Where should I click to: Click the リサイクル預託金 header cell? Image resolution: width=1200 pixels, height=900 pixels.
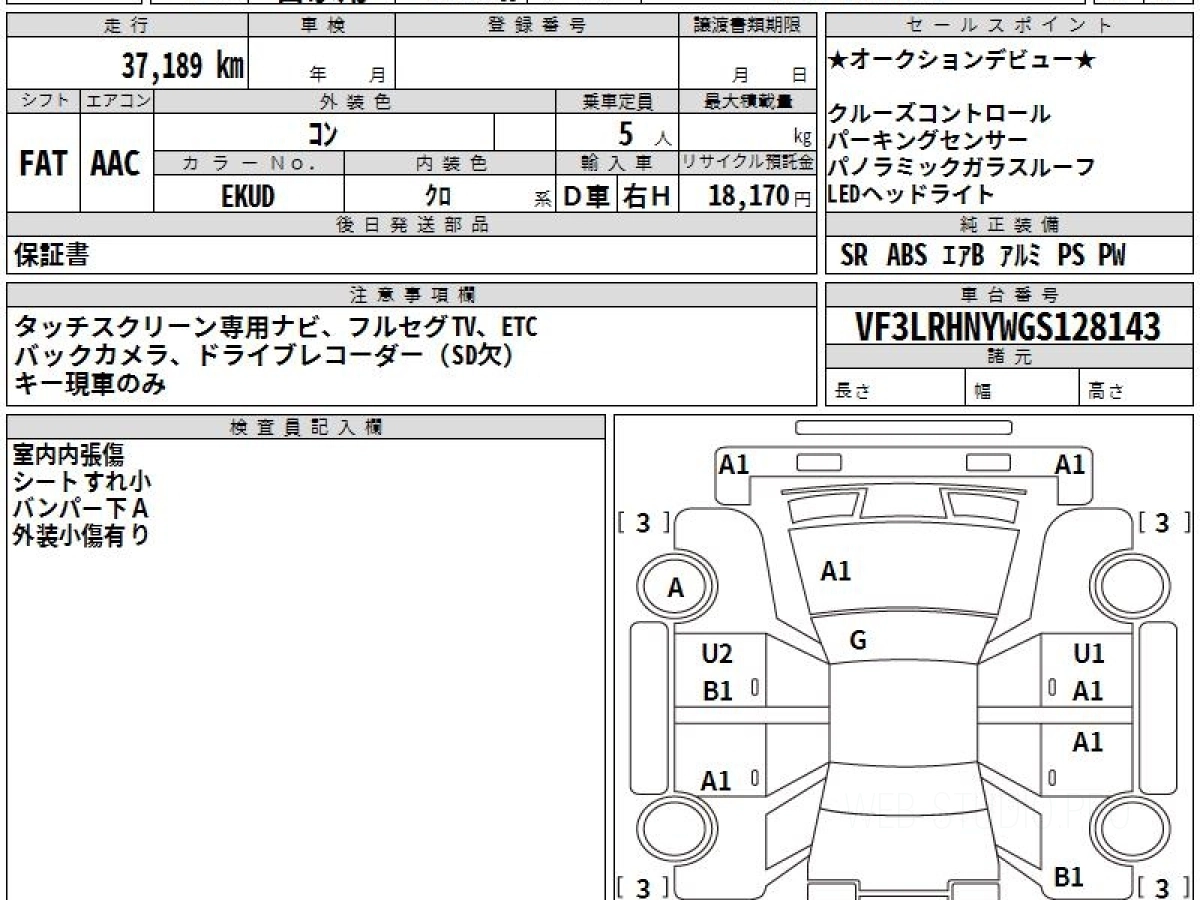point(748,163)
